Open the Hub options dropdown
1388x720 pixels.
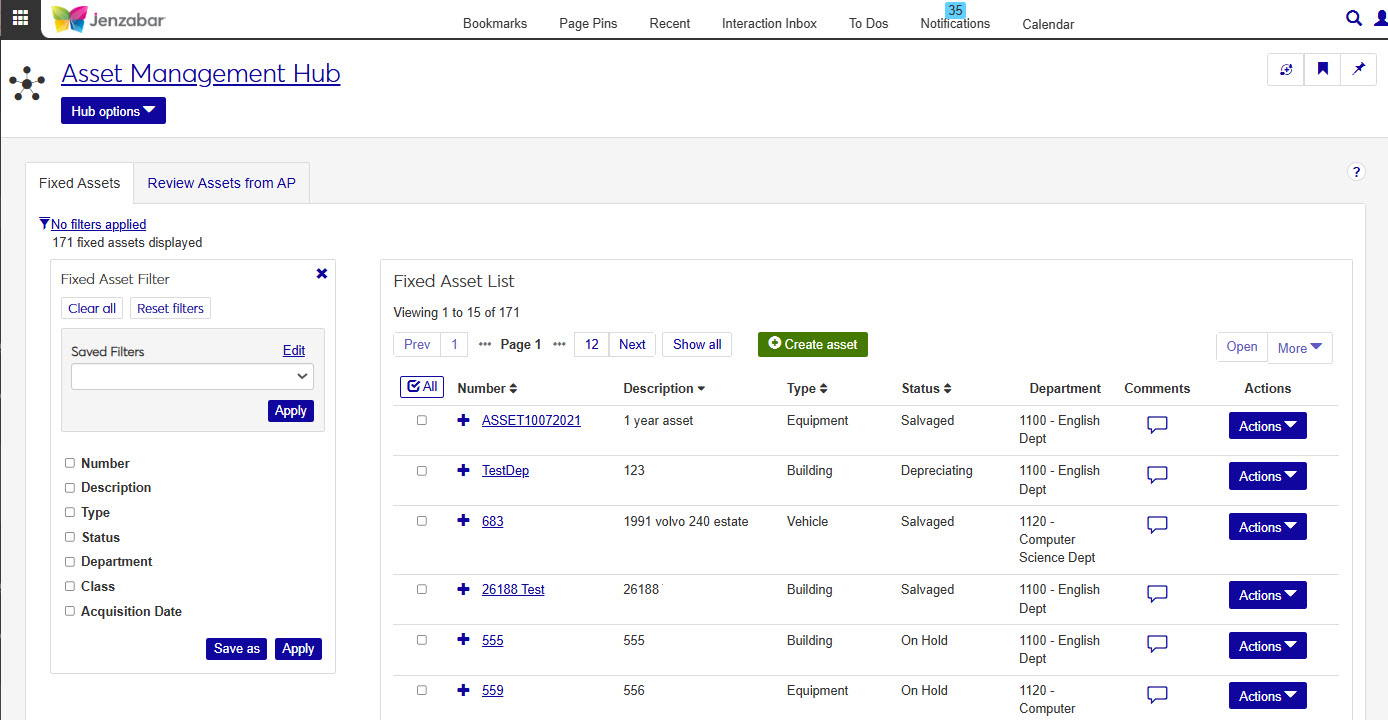tap(113, 111)
